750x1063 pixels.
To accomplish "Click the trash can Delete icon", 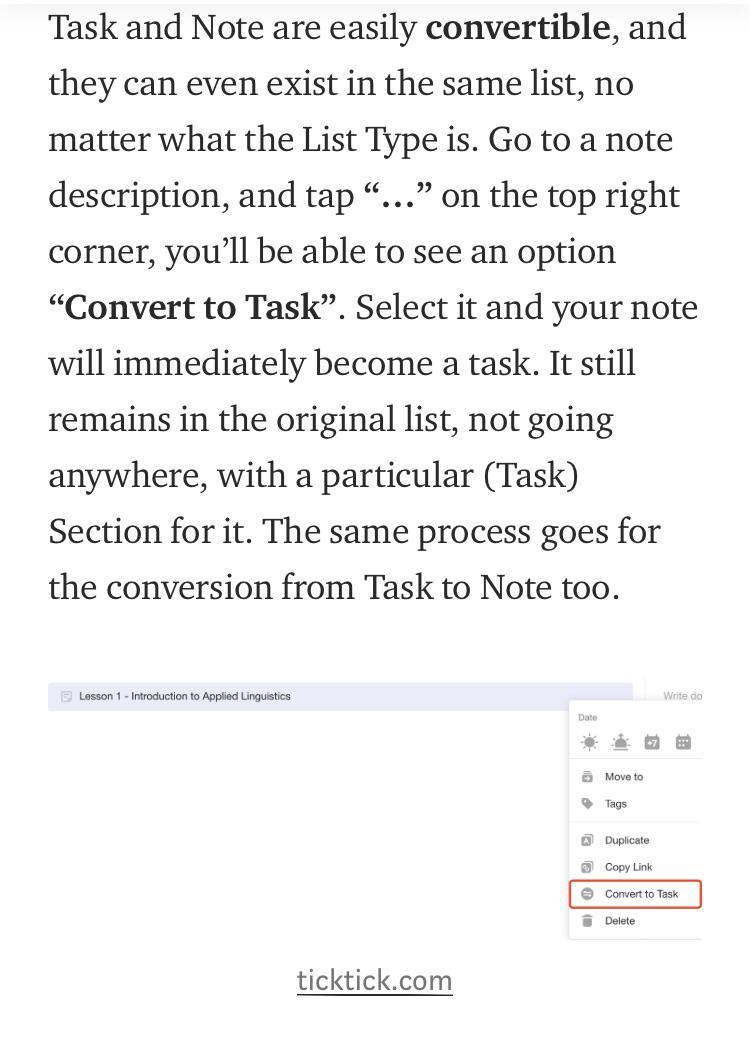I will (587, 921).
